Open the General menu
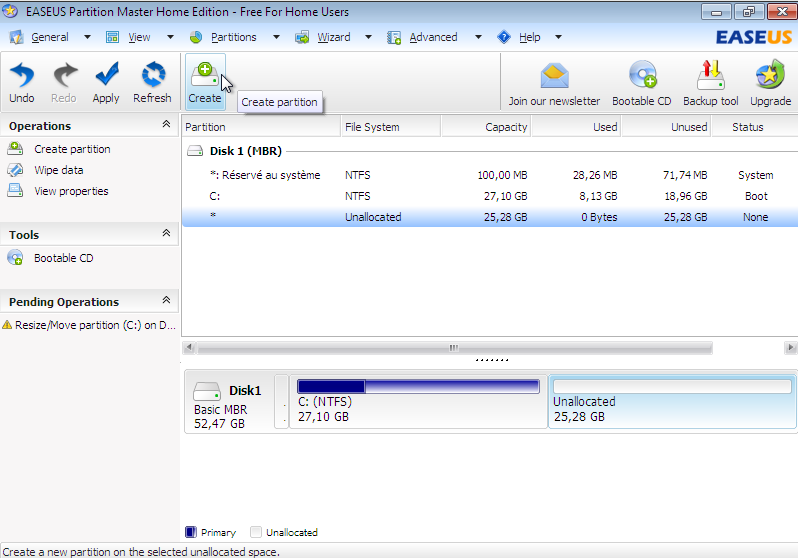The height and width of the screenshot is (558, 798). 50,37
